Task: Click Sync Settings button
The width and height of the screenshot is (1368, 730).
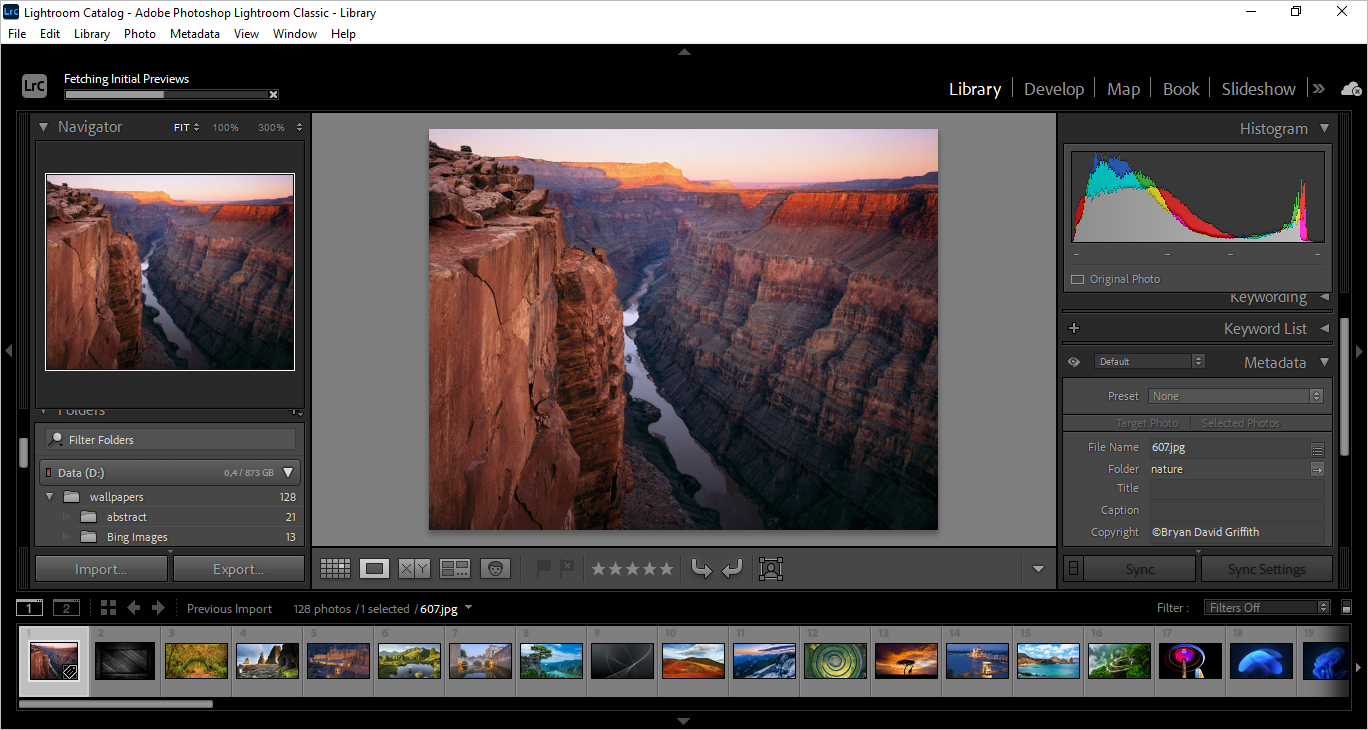Action: click(1267, 569)
